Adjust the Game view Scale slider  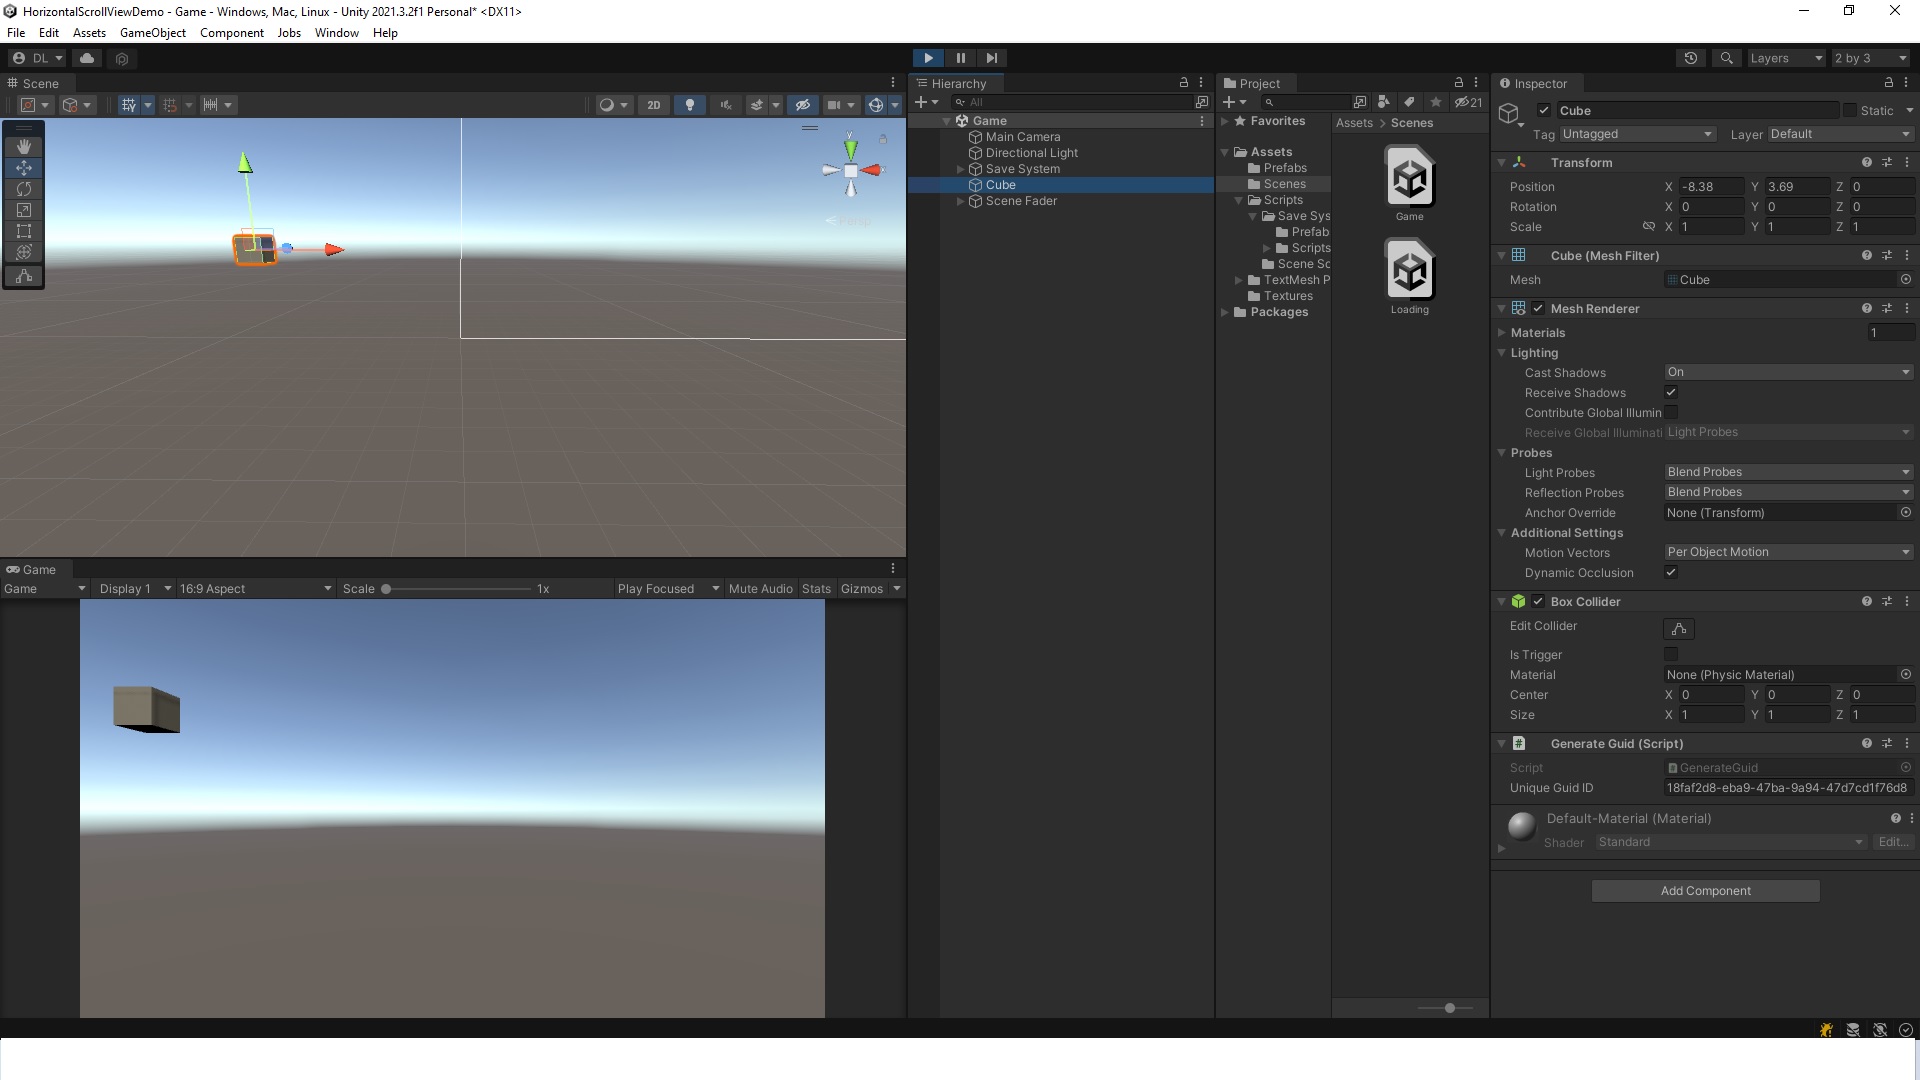pos(386,589)
